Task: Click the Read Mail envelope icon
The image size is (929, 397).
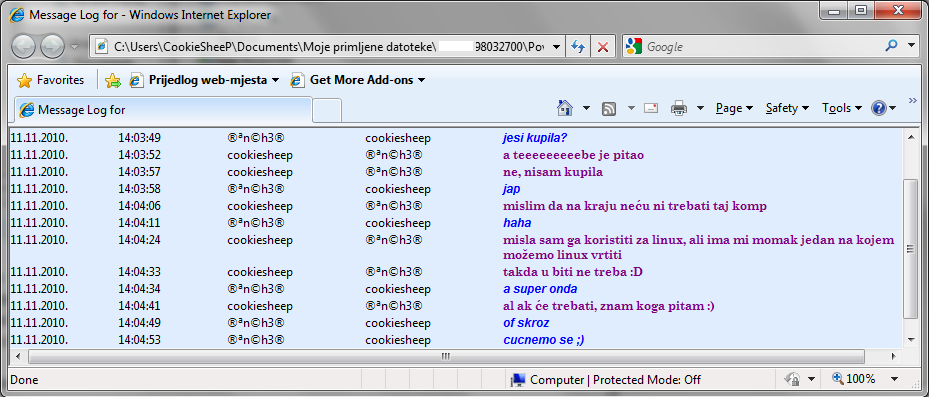Action: 651,108
